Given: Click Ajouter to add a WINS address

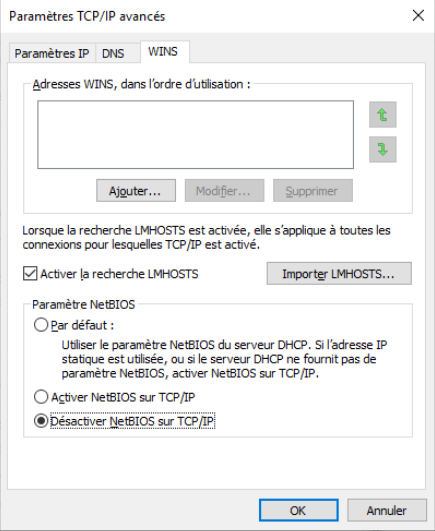Looking at the screenshot, I should (136, 191).
